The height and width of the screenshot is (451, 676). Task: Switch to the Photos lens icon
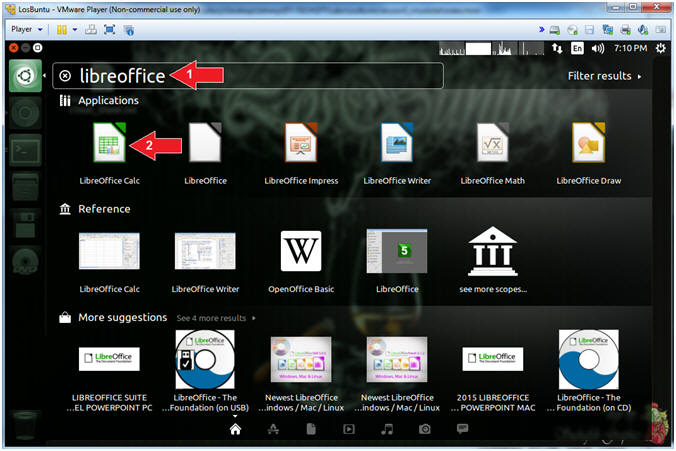tap(425, 429)
